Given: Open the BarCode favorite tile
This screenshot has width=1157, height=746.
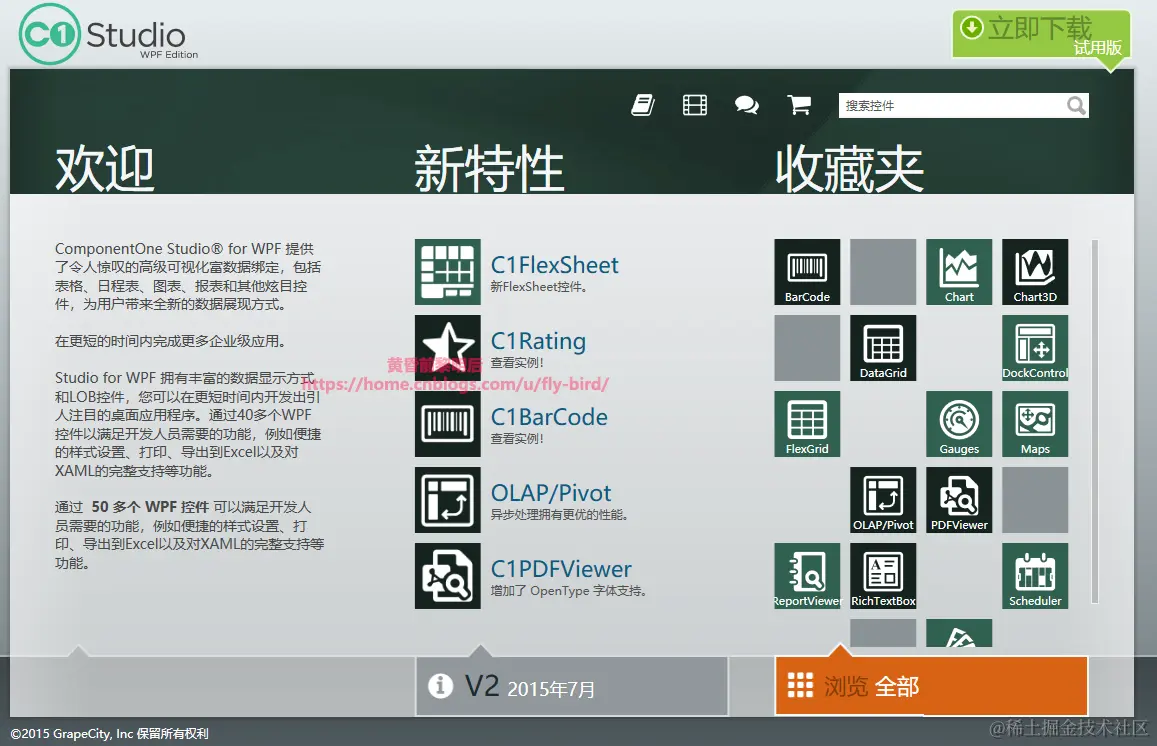Looking at the screenshot, I should pyautogui.click(x=807, y=272).
